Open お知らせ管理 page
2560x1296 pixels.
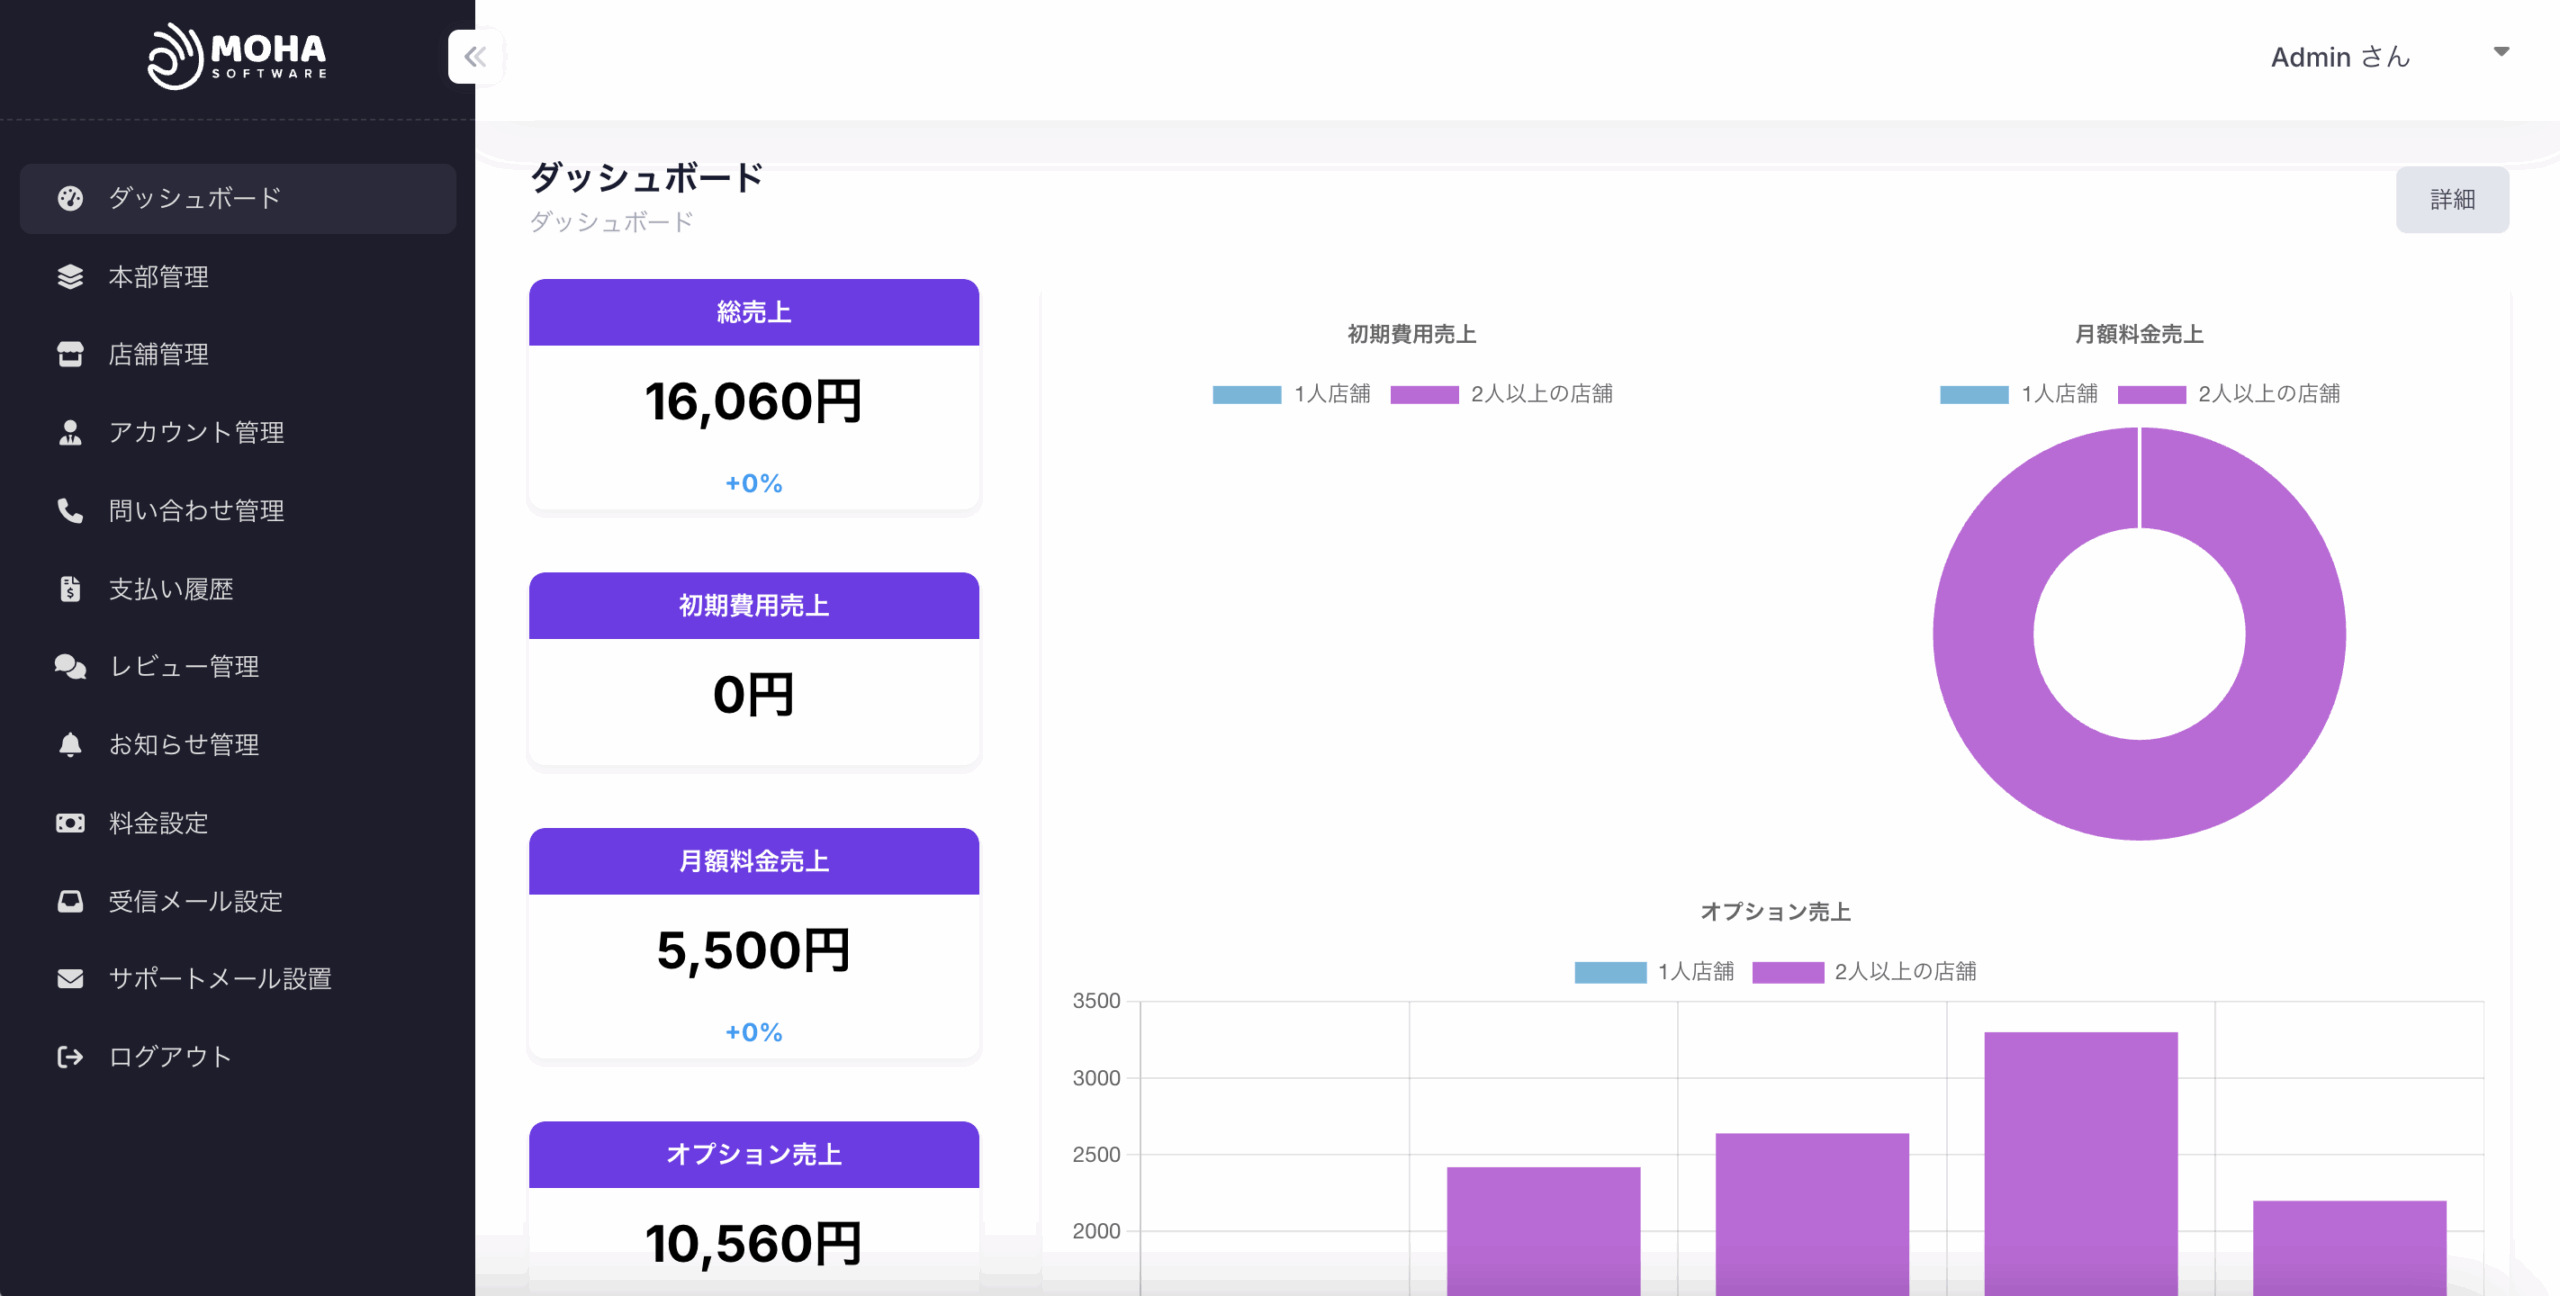(x=238, y=744)
